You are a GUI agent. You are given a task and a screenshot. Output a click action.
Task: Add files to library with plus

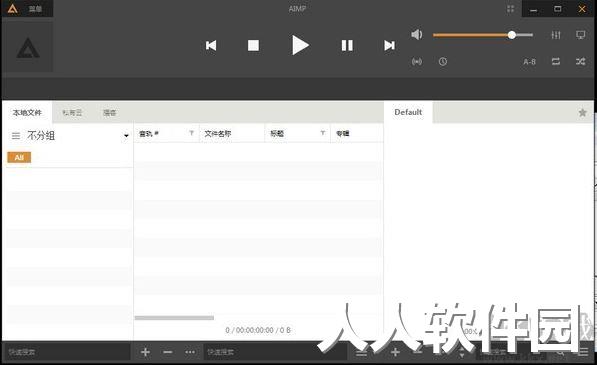tap(145, 352)
